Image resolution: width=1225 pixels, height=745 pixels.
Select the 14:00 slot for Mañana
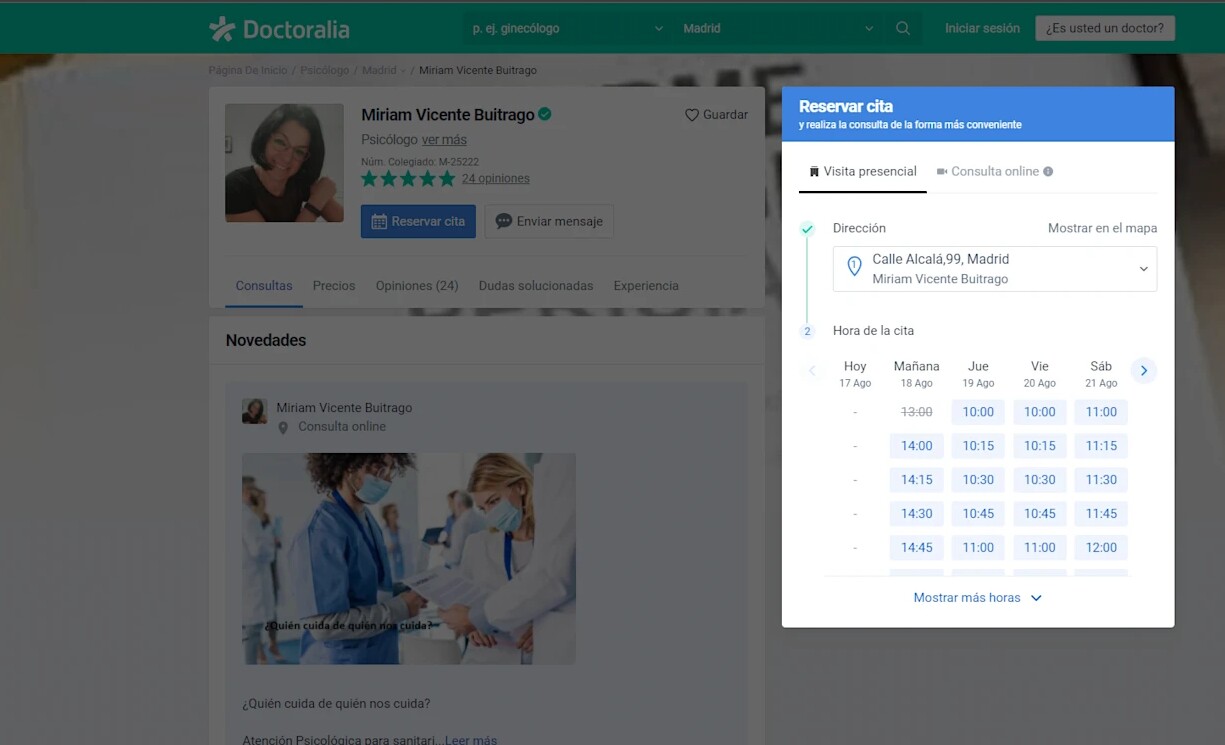916,446
